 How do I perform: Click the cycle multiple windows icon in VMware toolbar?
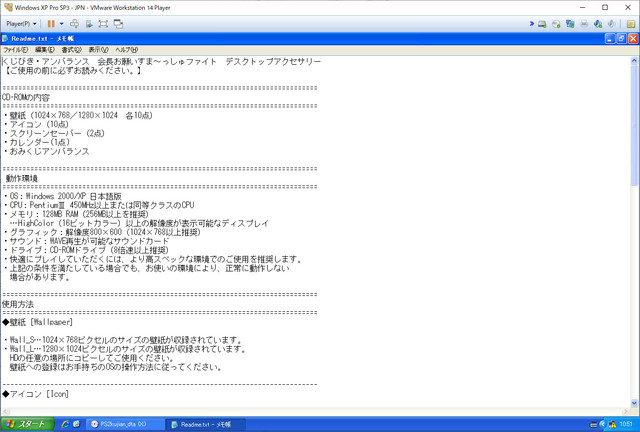(x=118, y=24)
